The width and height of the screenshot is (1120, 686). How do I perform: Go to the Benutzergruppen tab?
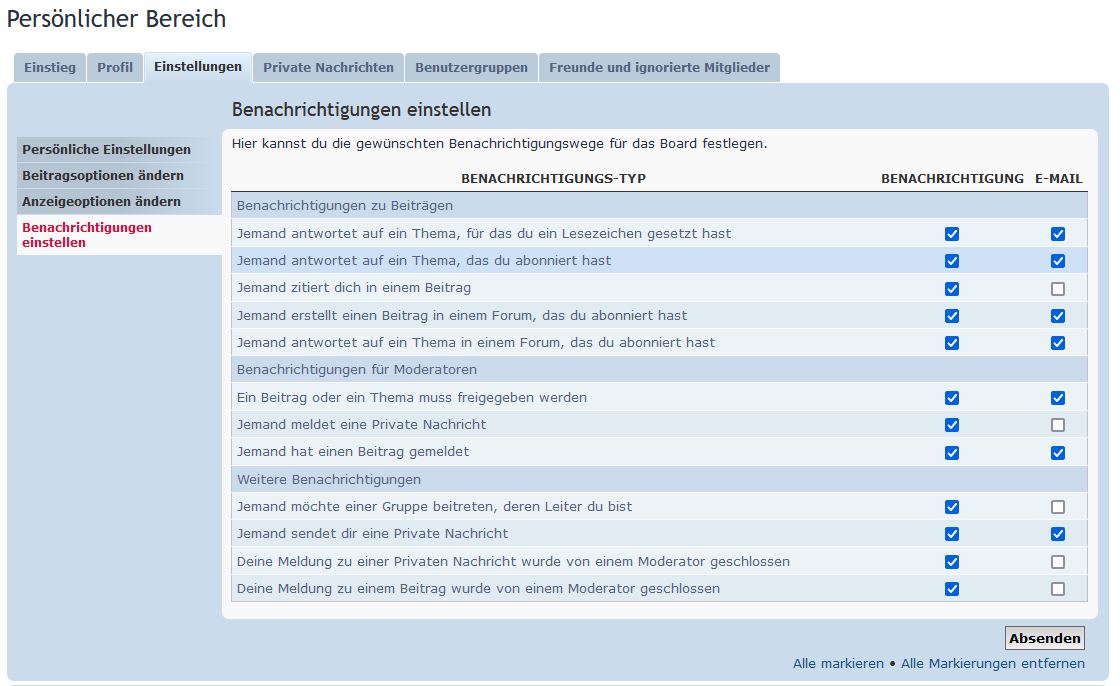coord(471,68)
